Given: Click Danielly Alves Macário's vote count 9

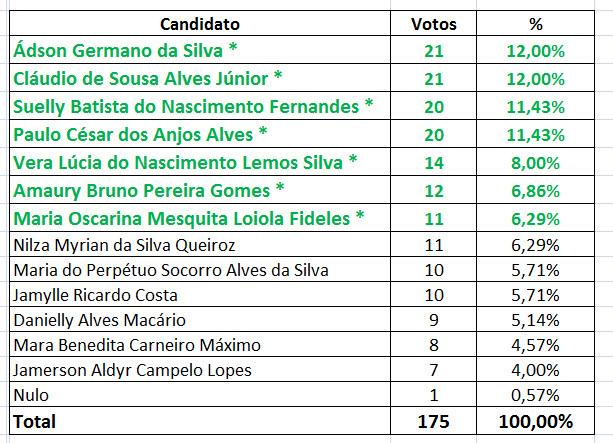Looking at the screenshot, I should [x=435, y=321].
